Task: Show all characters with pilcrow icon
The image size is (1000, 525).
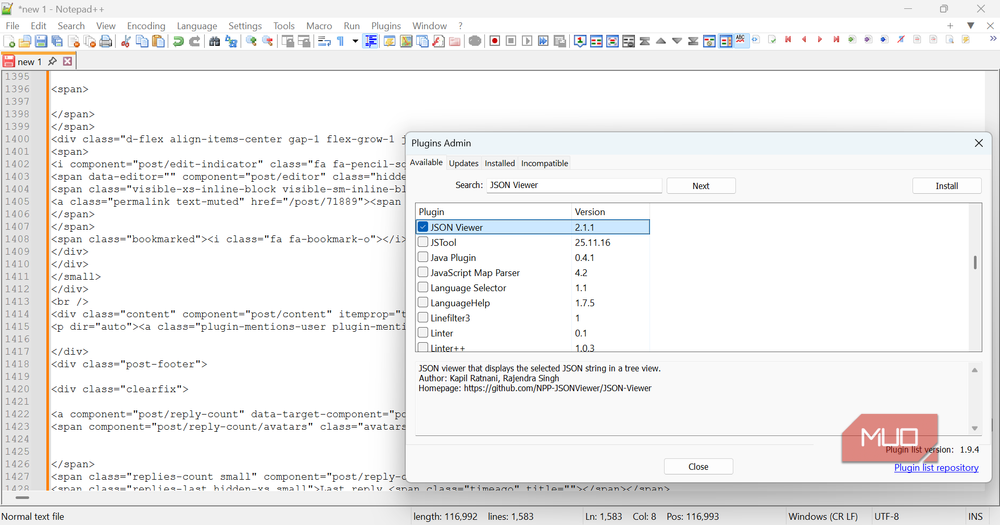Action: tap(341, 41)
